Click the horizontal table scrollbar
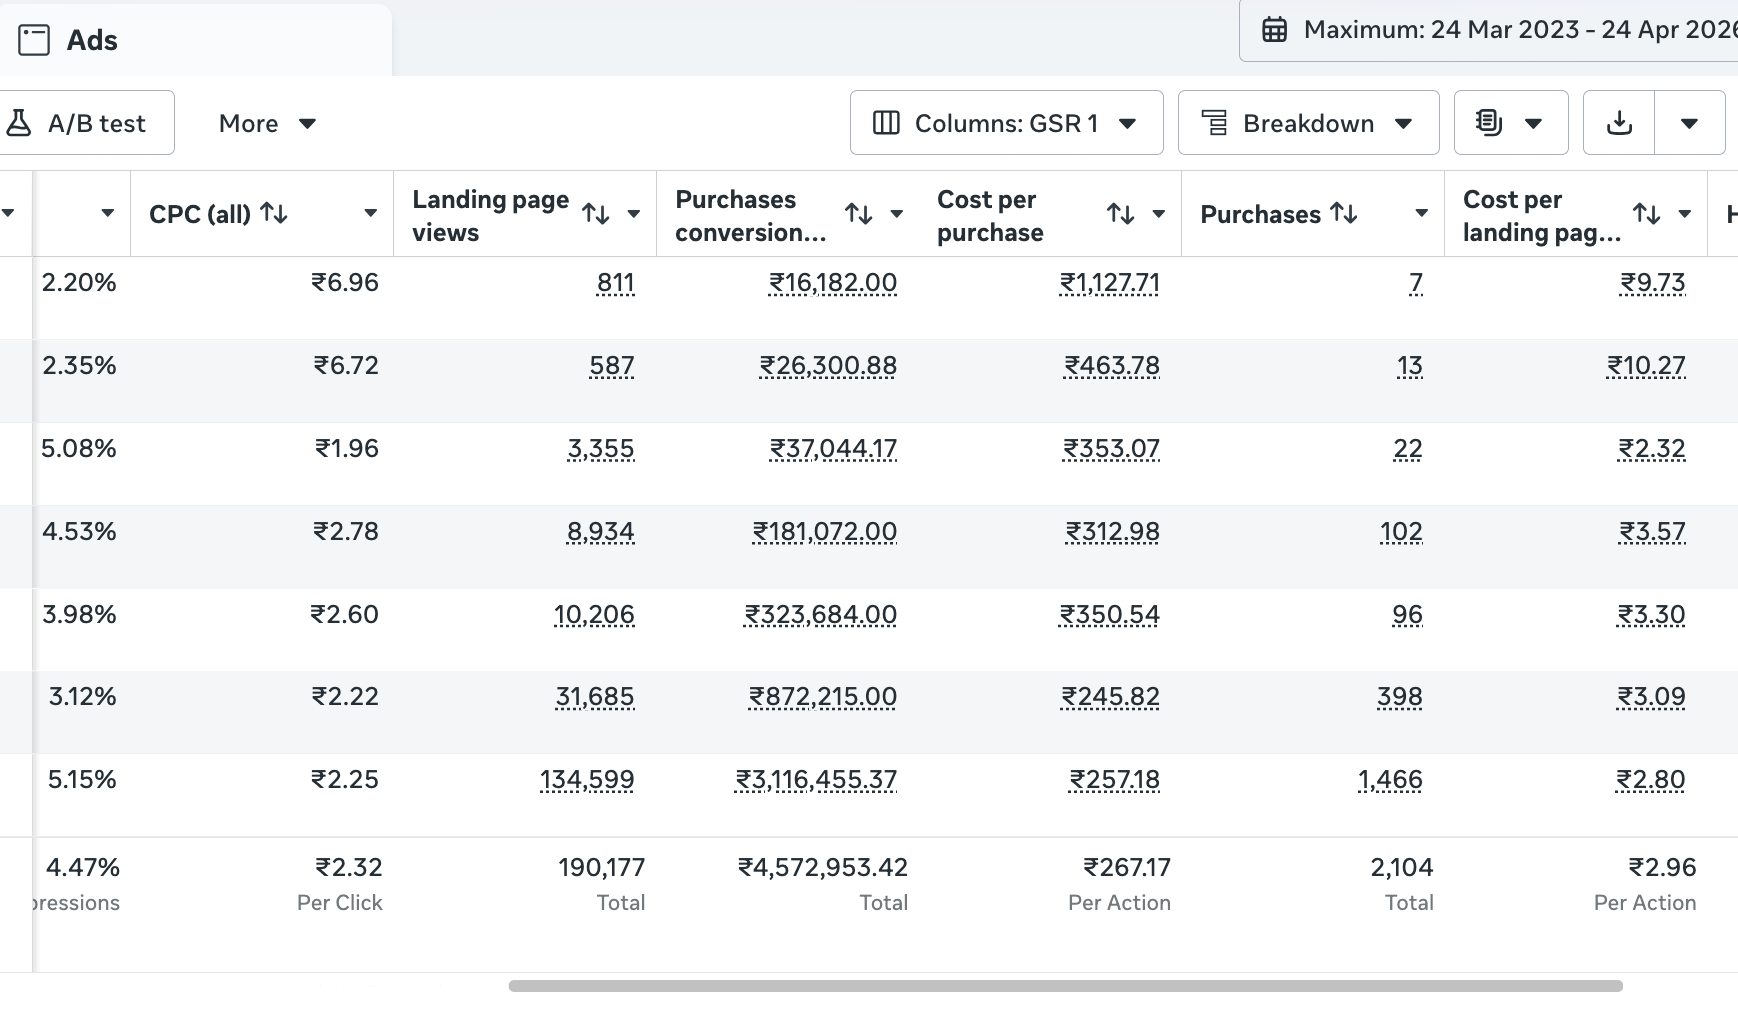Image resolution: width=1738 pixels, height=1018 pixels. (1065, 986)
